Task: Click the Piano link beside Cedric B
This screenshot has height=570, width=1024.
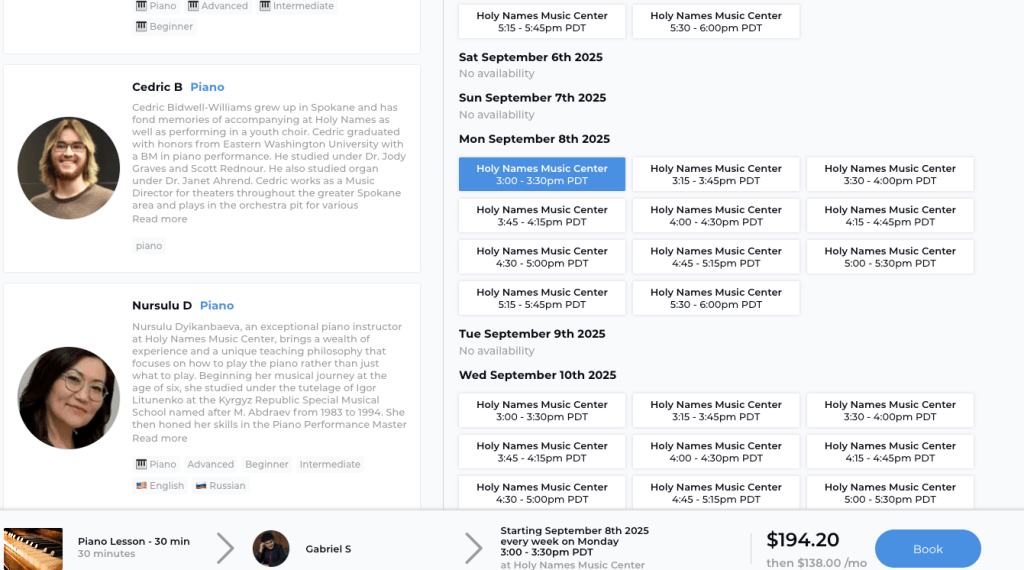Action: pos(207,87)
